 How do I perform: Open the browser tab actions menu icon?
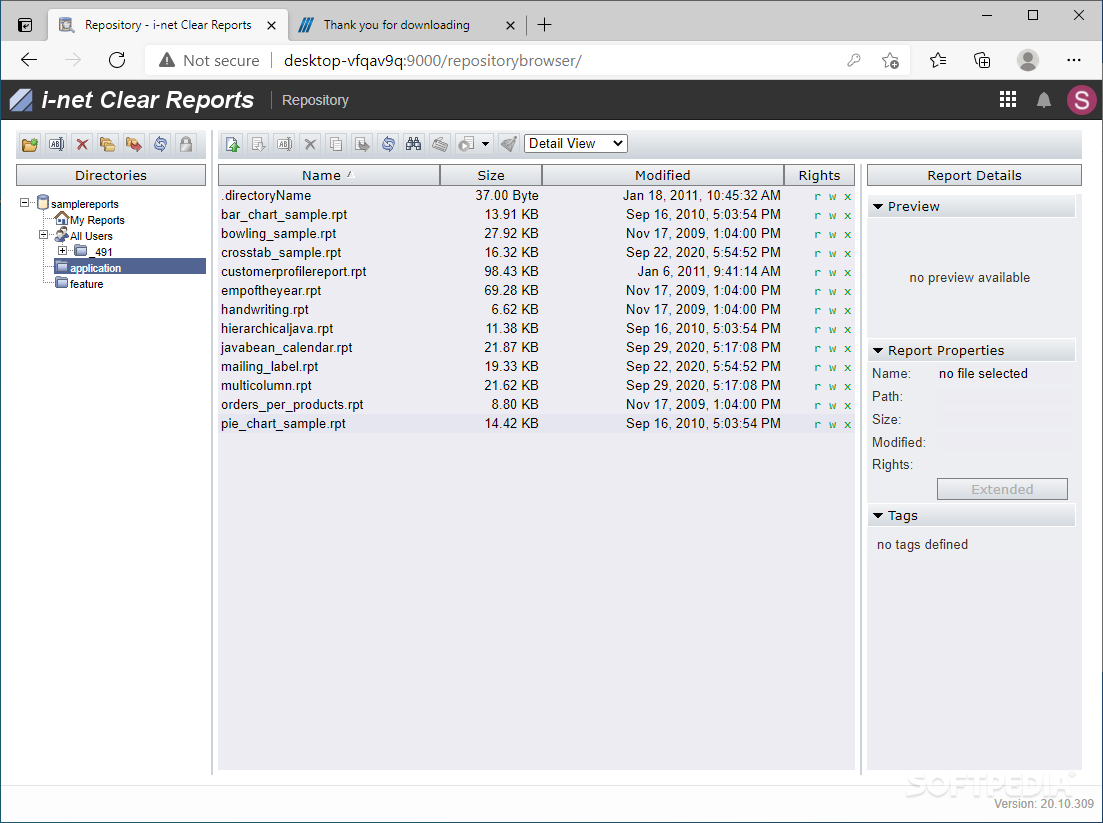(25, 25)
